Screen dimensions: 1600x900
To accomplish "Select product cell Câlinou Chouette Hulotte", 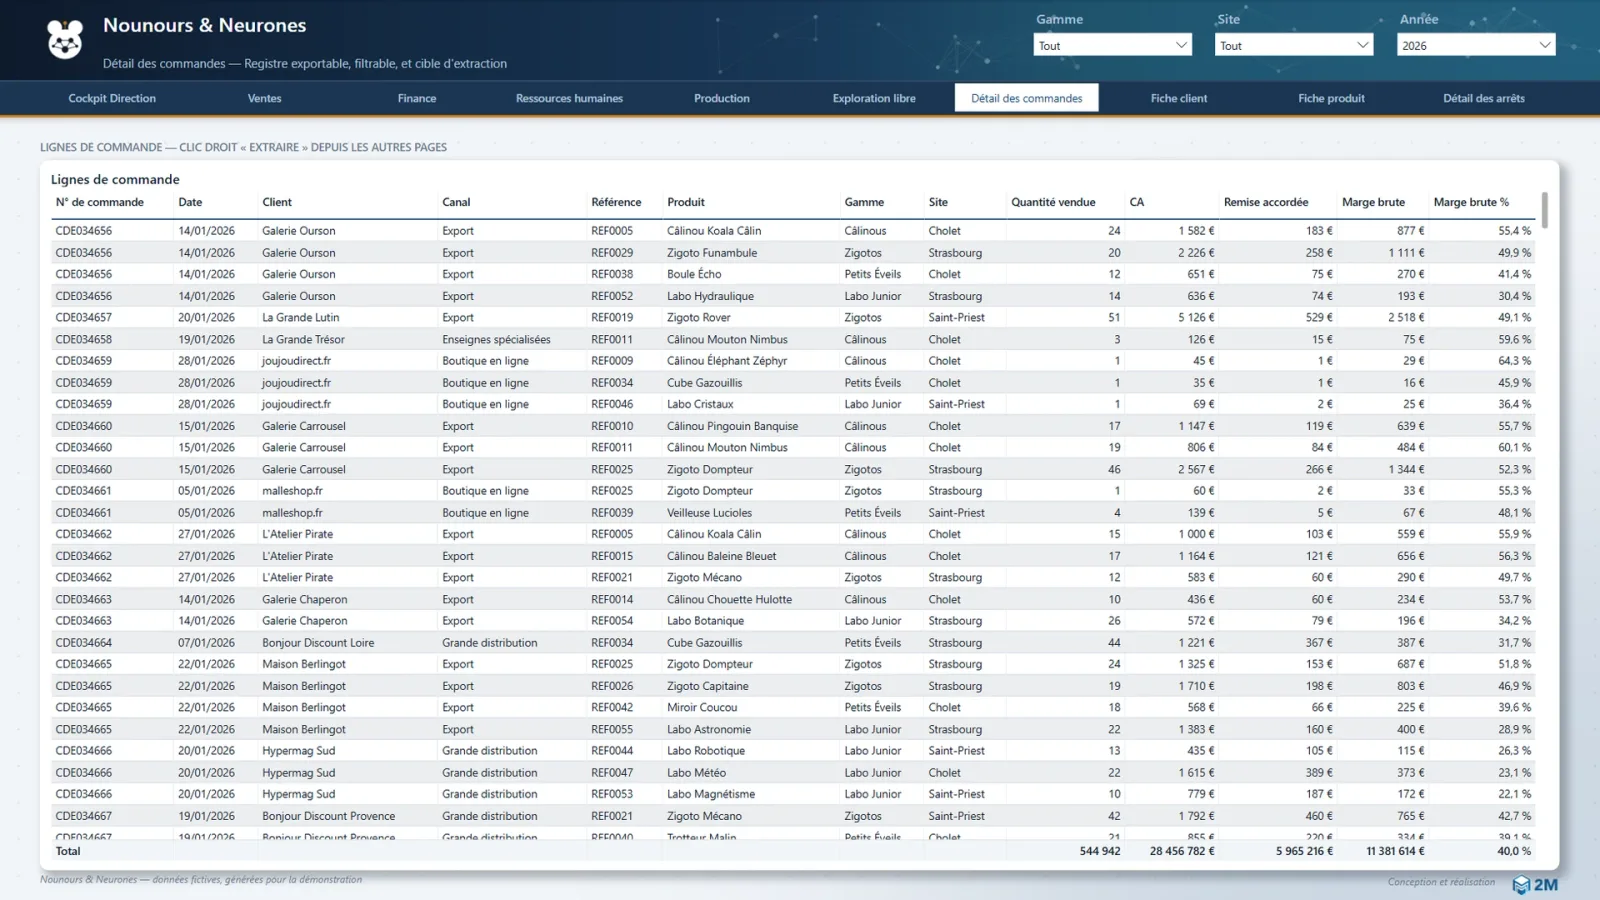I will [x=730, y=600].
